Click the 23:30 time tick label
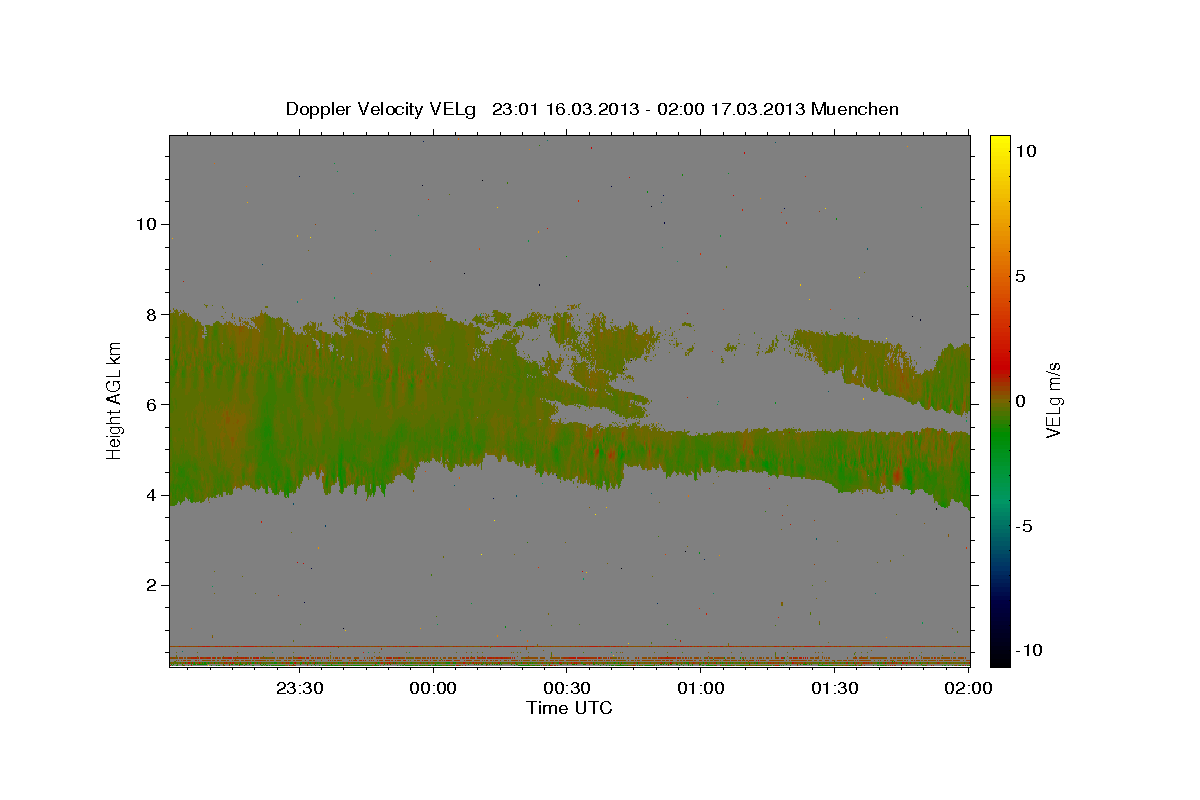1200x800 pixels. tap(299, 688)
